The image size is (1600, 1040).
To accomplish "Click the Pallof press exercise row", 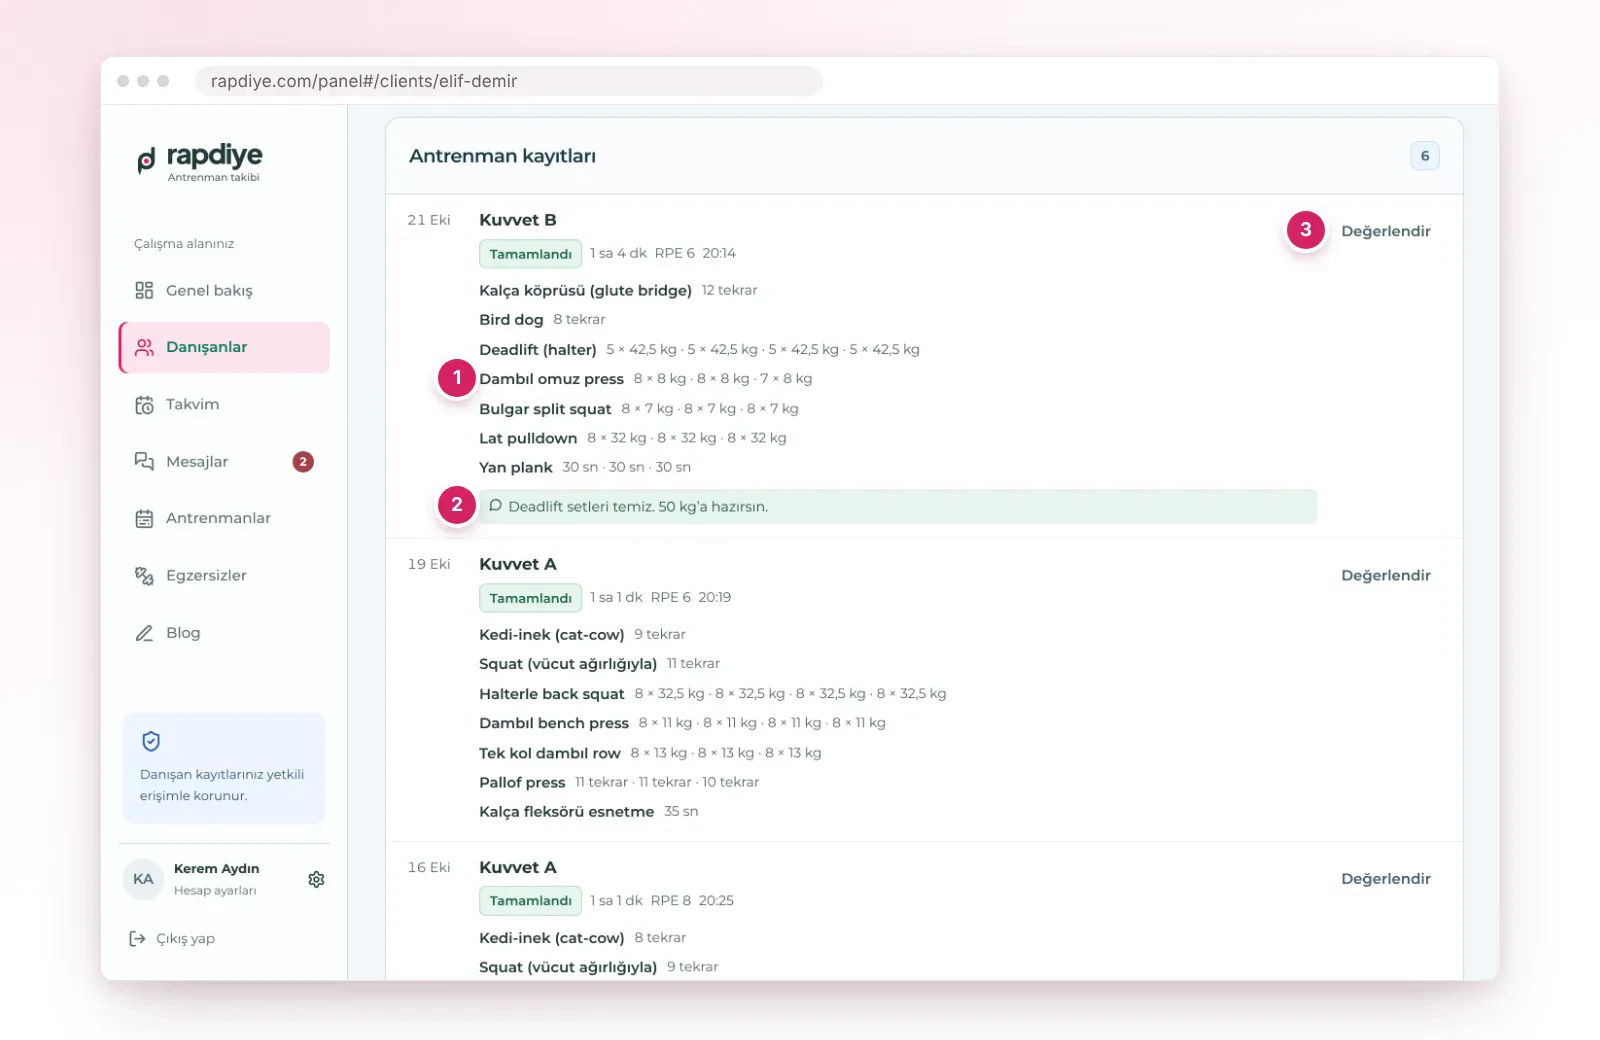I will pos(619,782).
